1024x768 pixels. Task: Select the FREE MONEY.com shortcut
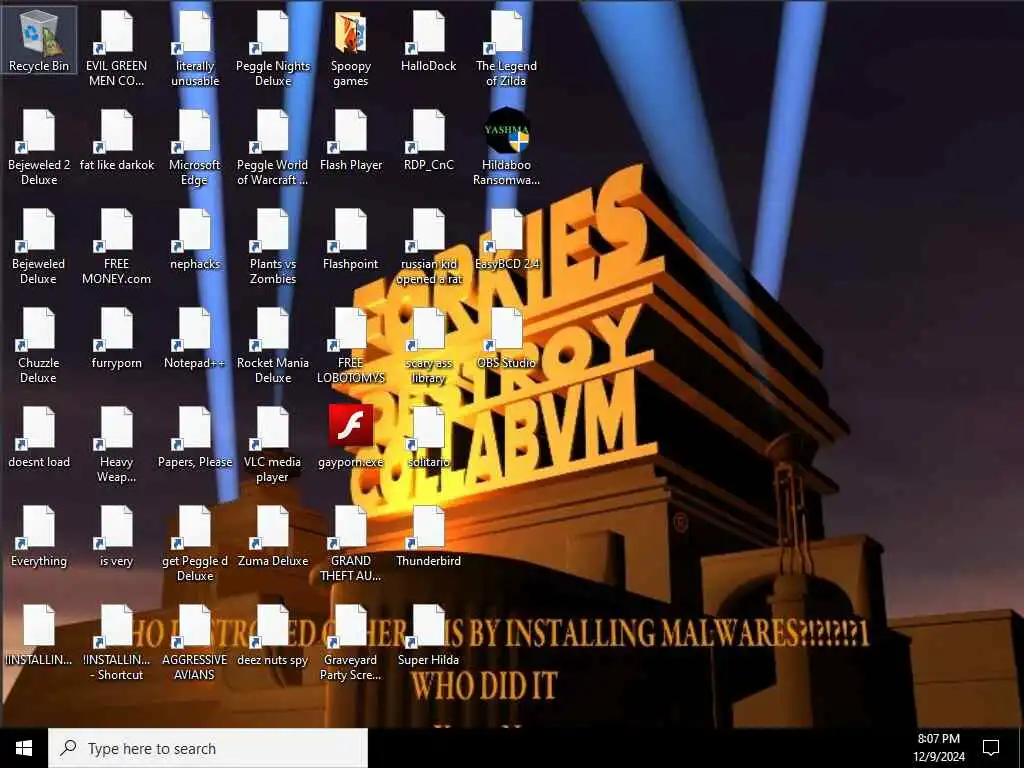coord(116,246)
